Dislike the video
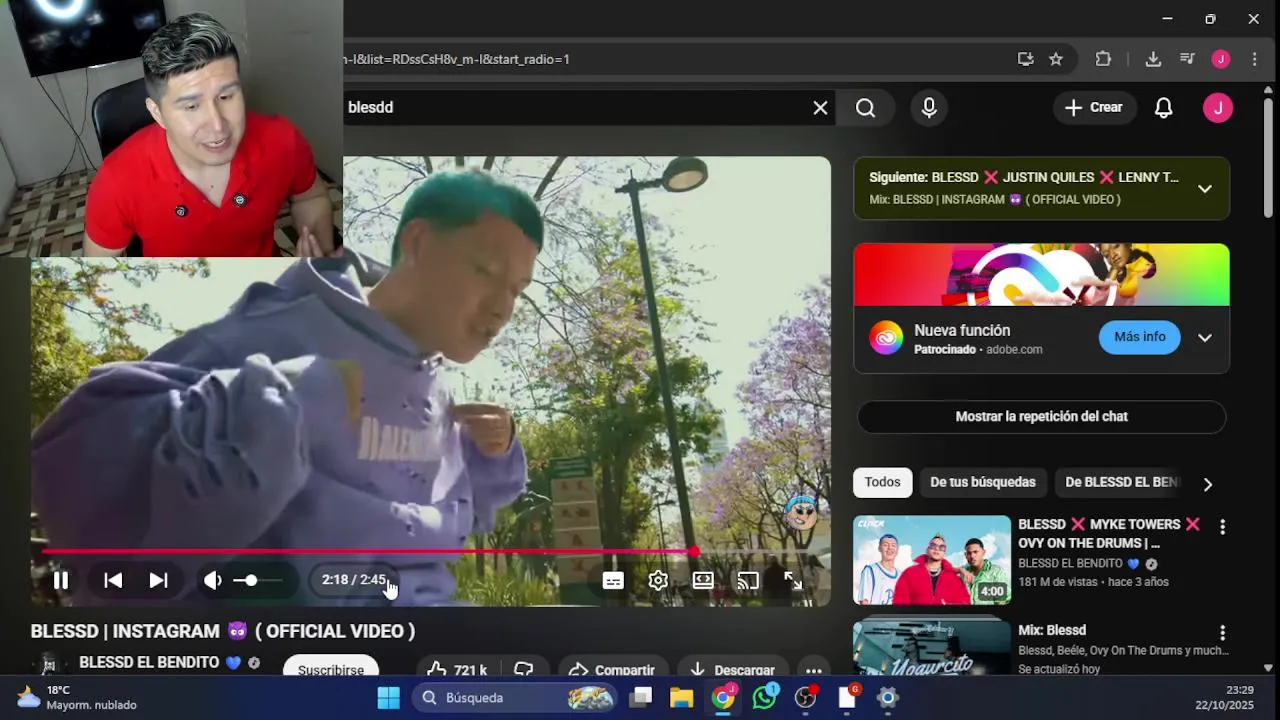 pos(524,669)
